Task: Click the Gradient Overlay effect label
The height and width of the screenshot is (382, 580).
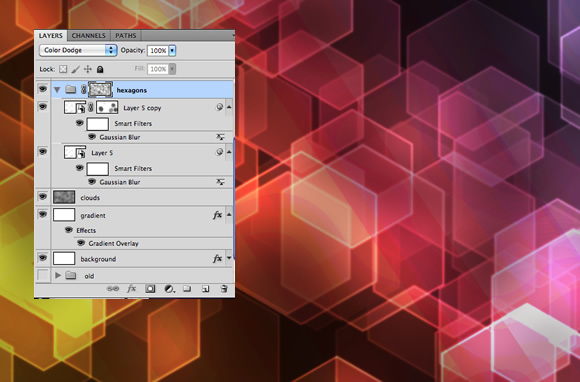Action: coord(114,244)
